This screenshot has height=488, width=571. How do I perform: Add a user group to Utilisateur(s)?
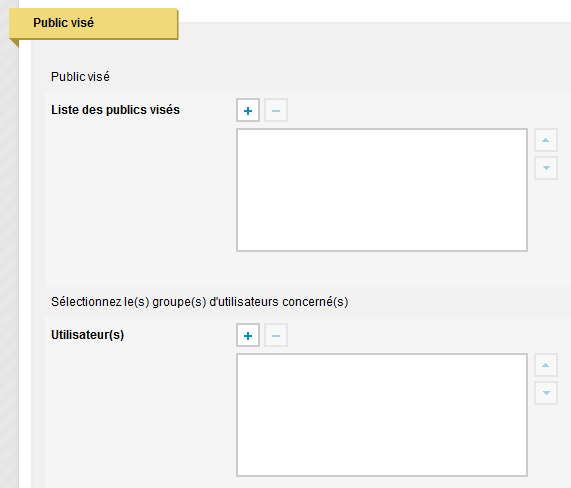(248, 335)
